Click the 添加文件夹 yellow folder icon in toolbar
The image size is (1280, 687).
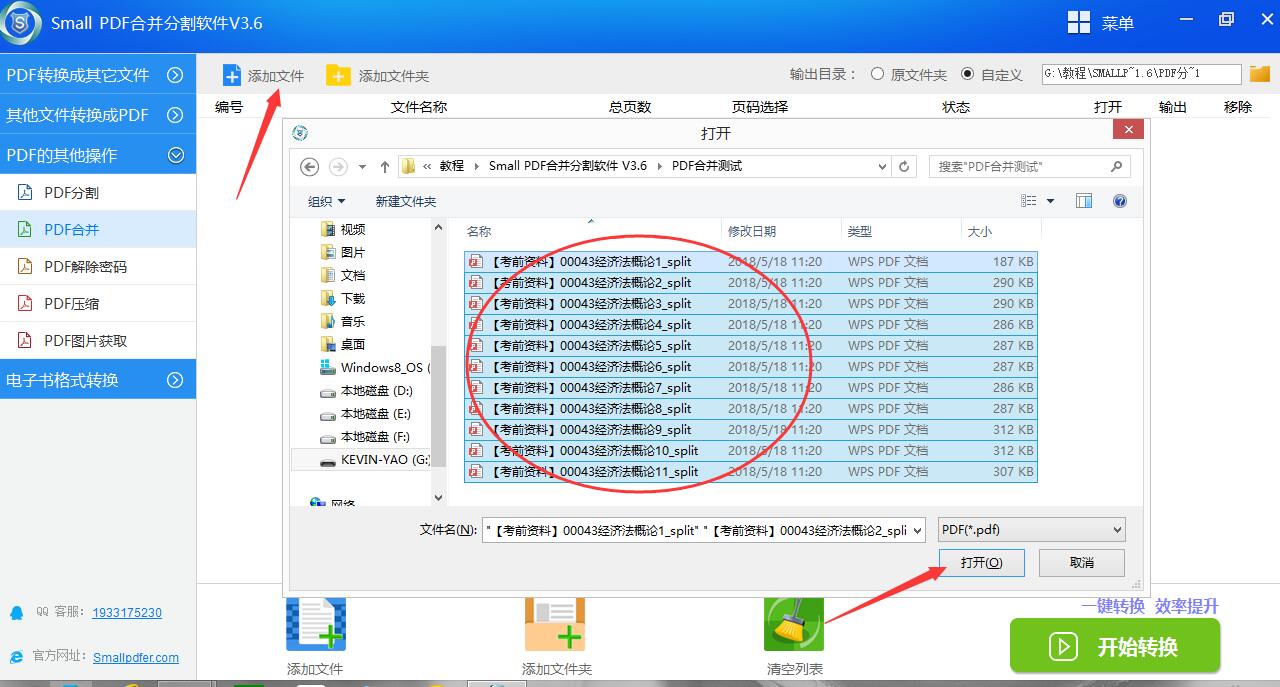[339, 75]
